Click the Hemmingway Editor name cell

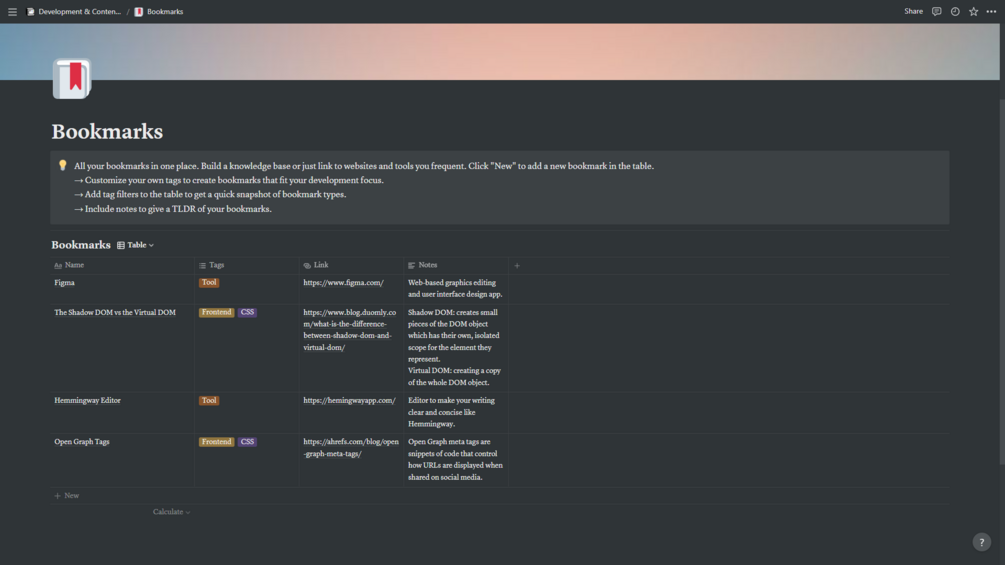[87, 401]
